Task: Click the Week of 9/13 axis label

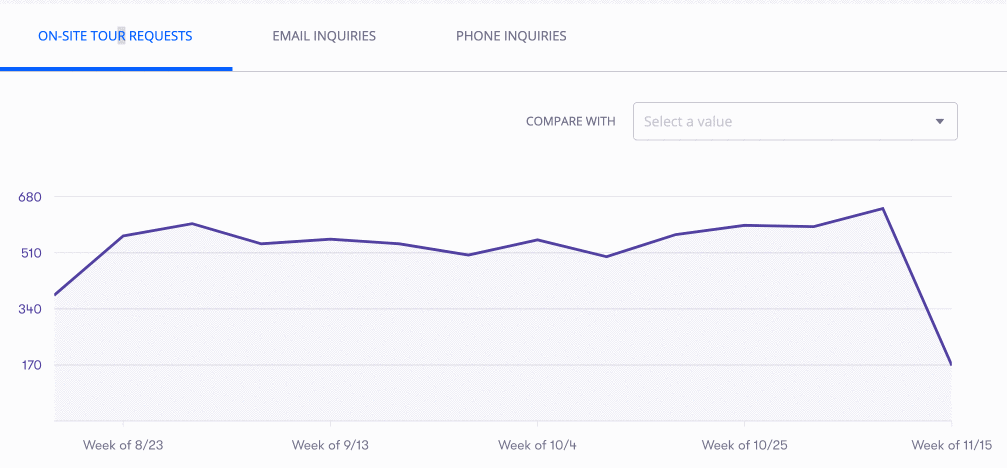Action: pos(330,445)
